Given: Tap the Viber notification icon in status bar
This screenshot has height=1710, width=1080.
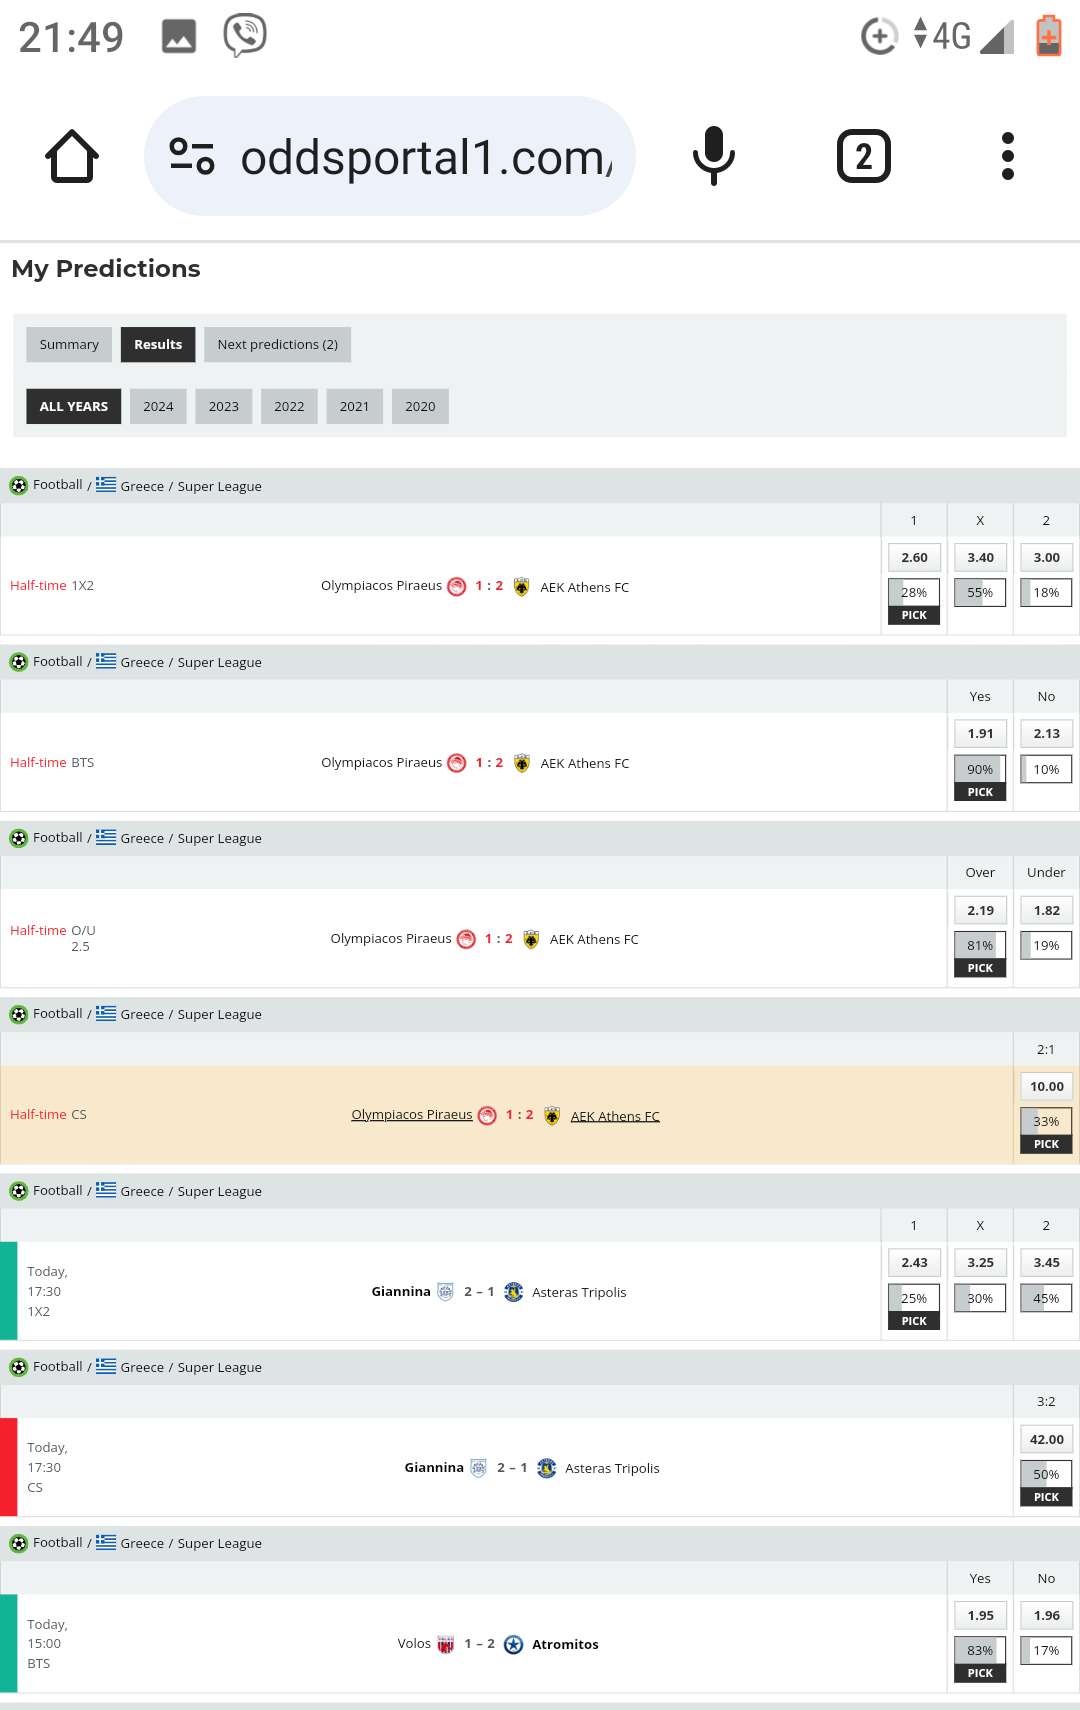Looking at the screenshot, I should pyautogui.click(x=245, y=36).
